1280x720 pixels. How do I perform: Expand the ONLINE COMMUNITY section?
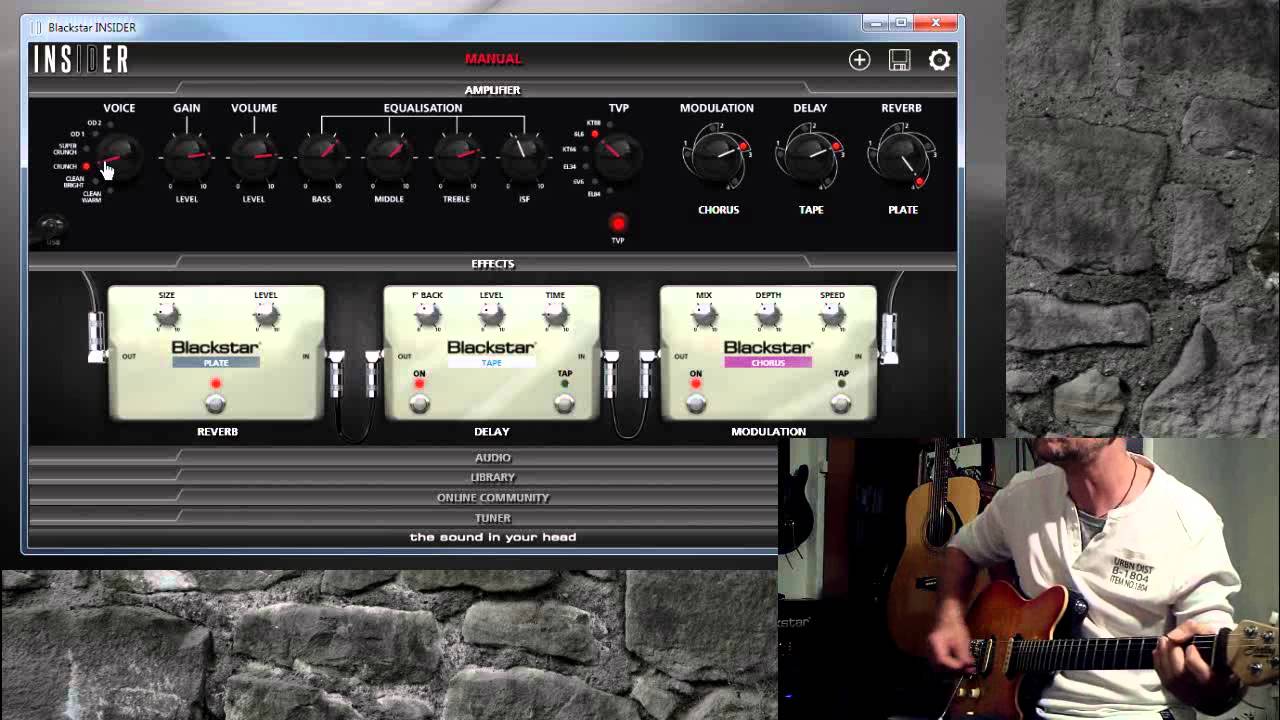492,498
